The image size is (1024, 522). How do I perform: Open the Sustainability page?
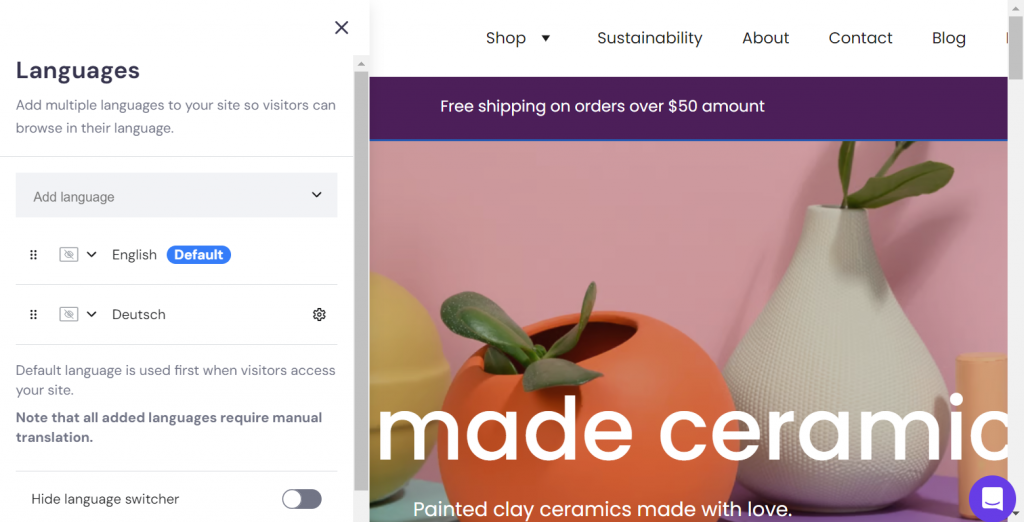[649, 38]
